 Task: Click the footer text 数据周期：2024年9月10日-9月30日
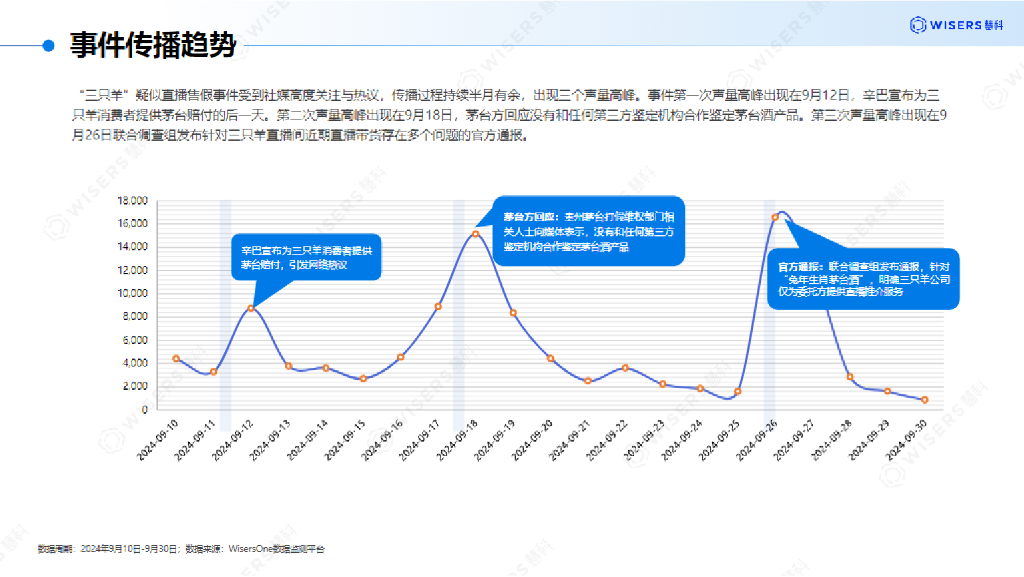(108, 549)
